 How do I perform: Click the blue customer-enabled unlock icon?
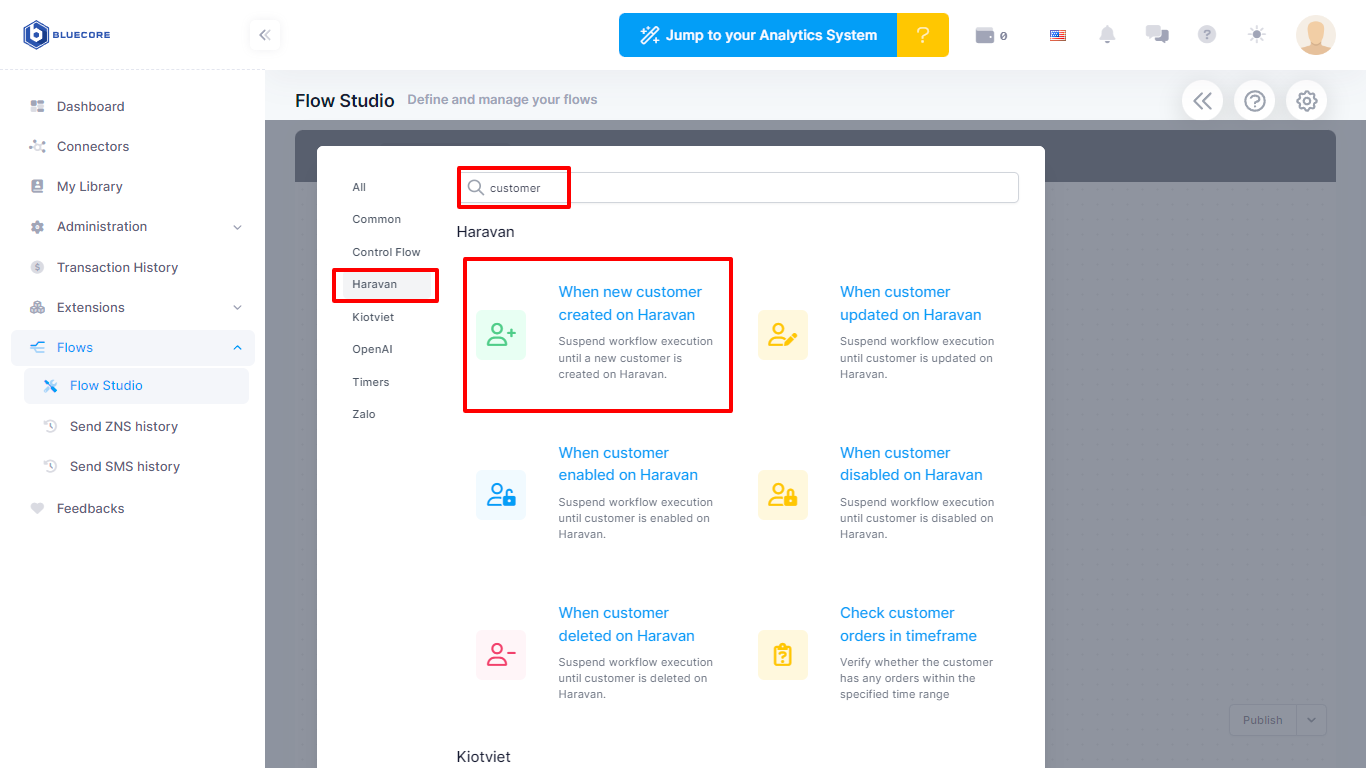(501, 495)
